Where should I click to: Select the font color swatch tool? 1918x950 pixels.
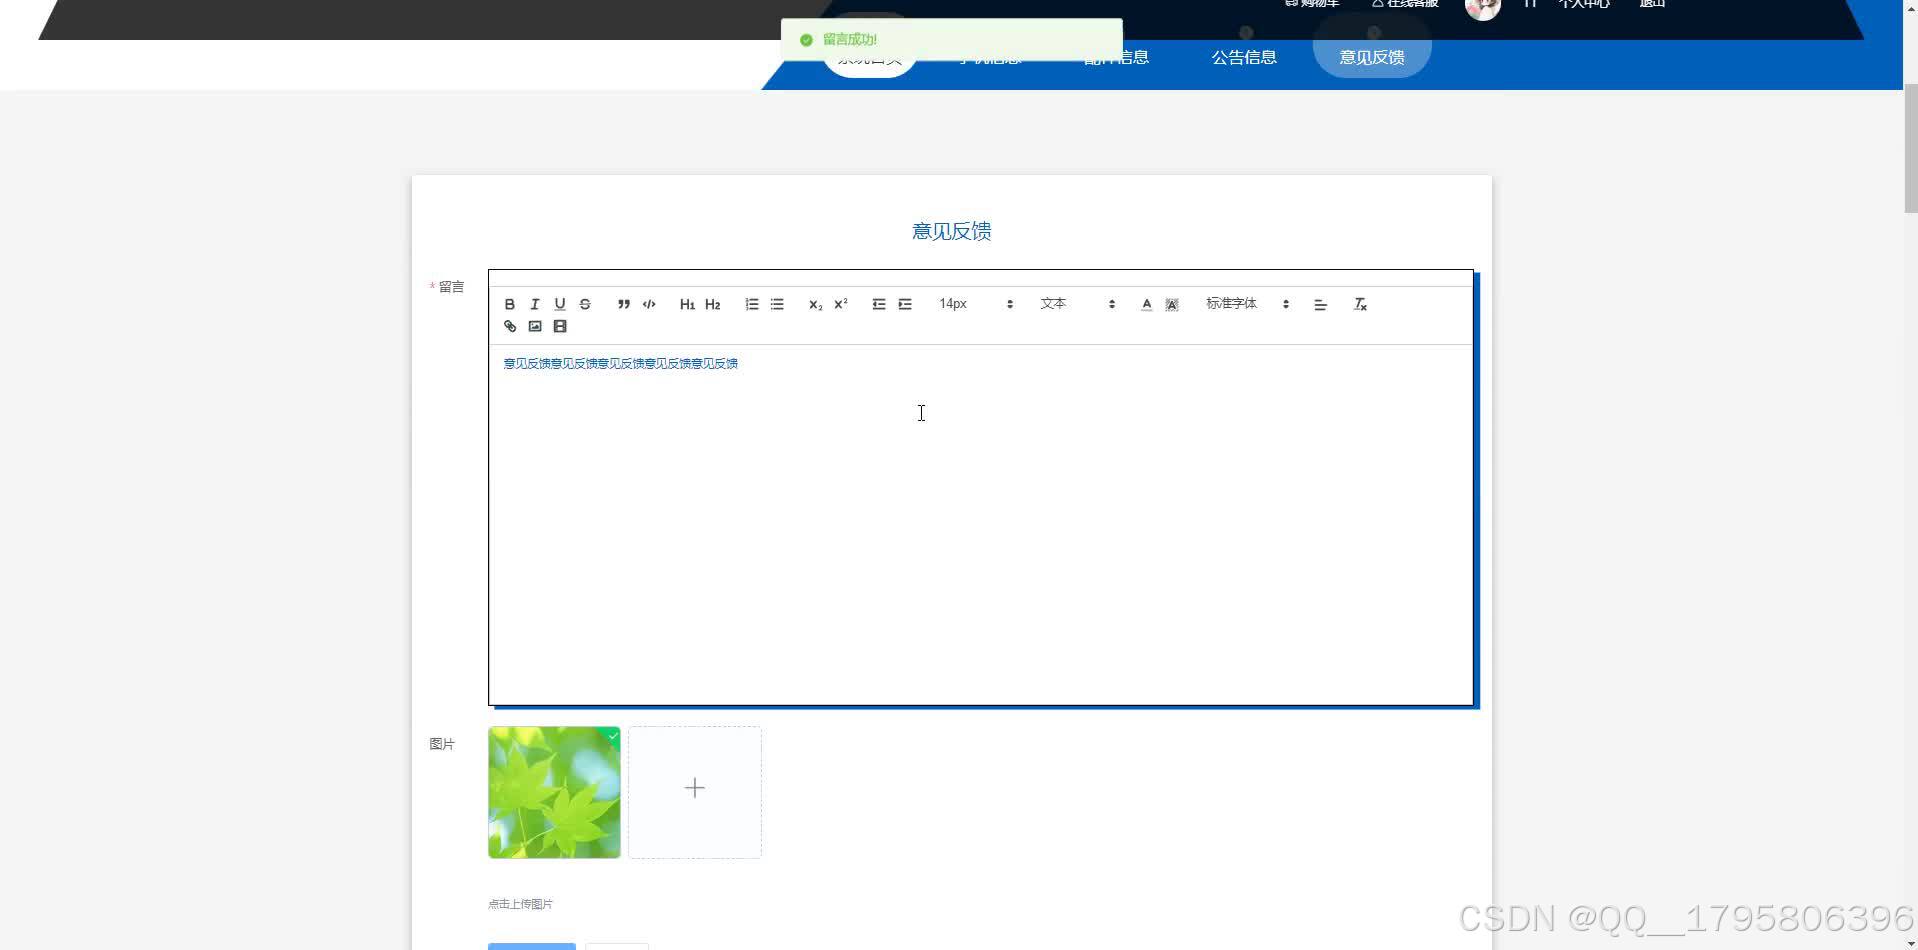(1146, 304)
